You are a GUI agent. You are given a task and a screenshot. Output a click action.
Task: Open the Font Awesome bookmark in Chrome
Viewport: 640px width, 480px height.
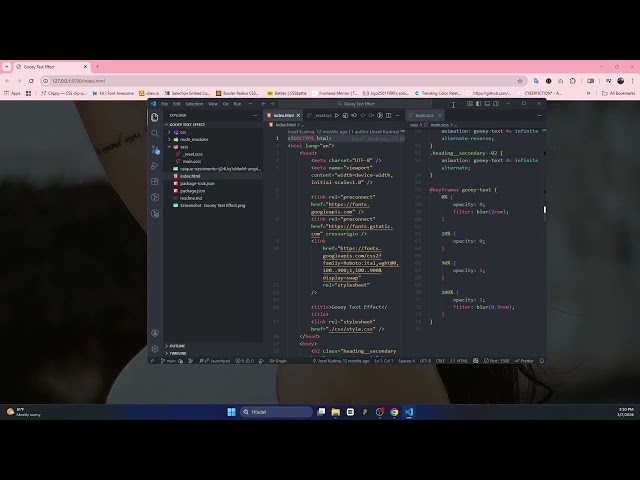[x=113, y=93]
